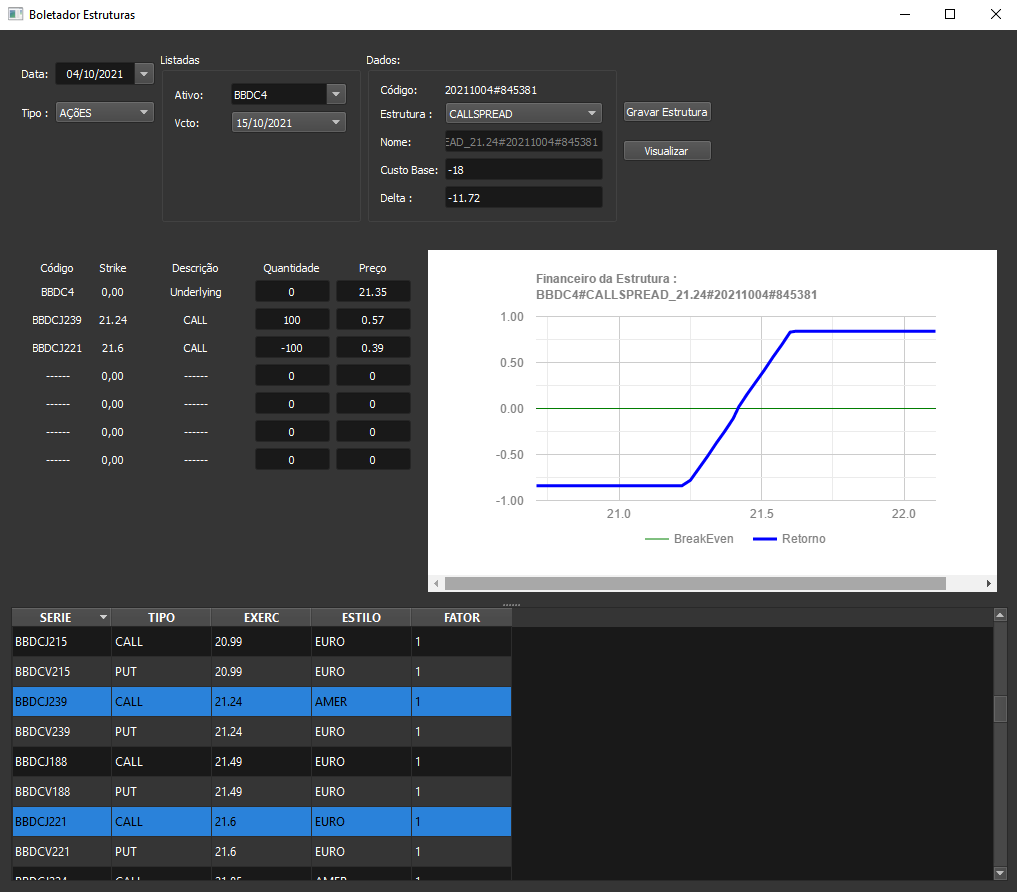
Task: Click the table scroll up arrow
Action: (1000, 614)
